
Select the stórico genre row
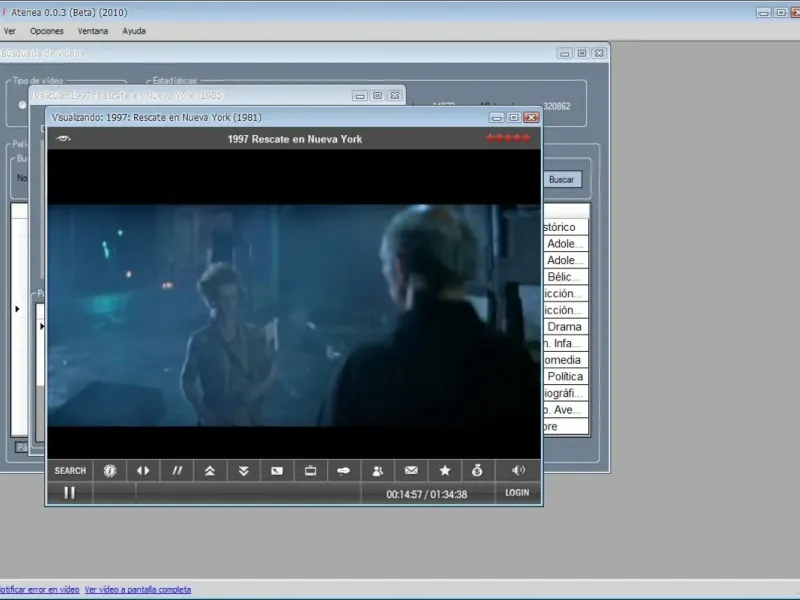(x=565, y=227)
